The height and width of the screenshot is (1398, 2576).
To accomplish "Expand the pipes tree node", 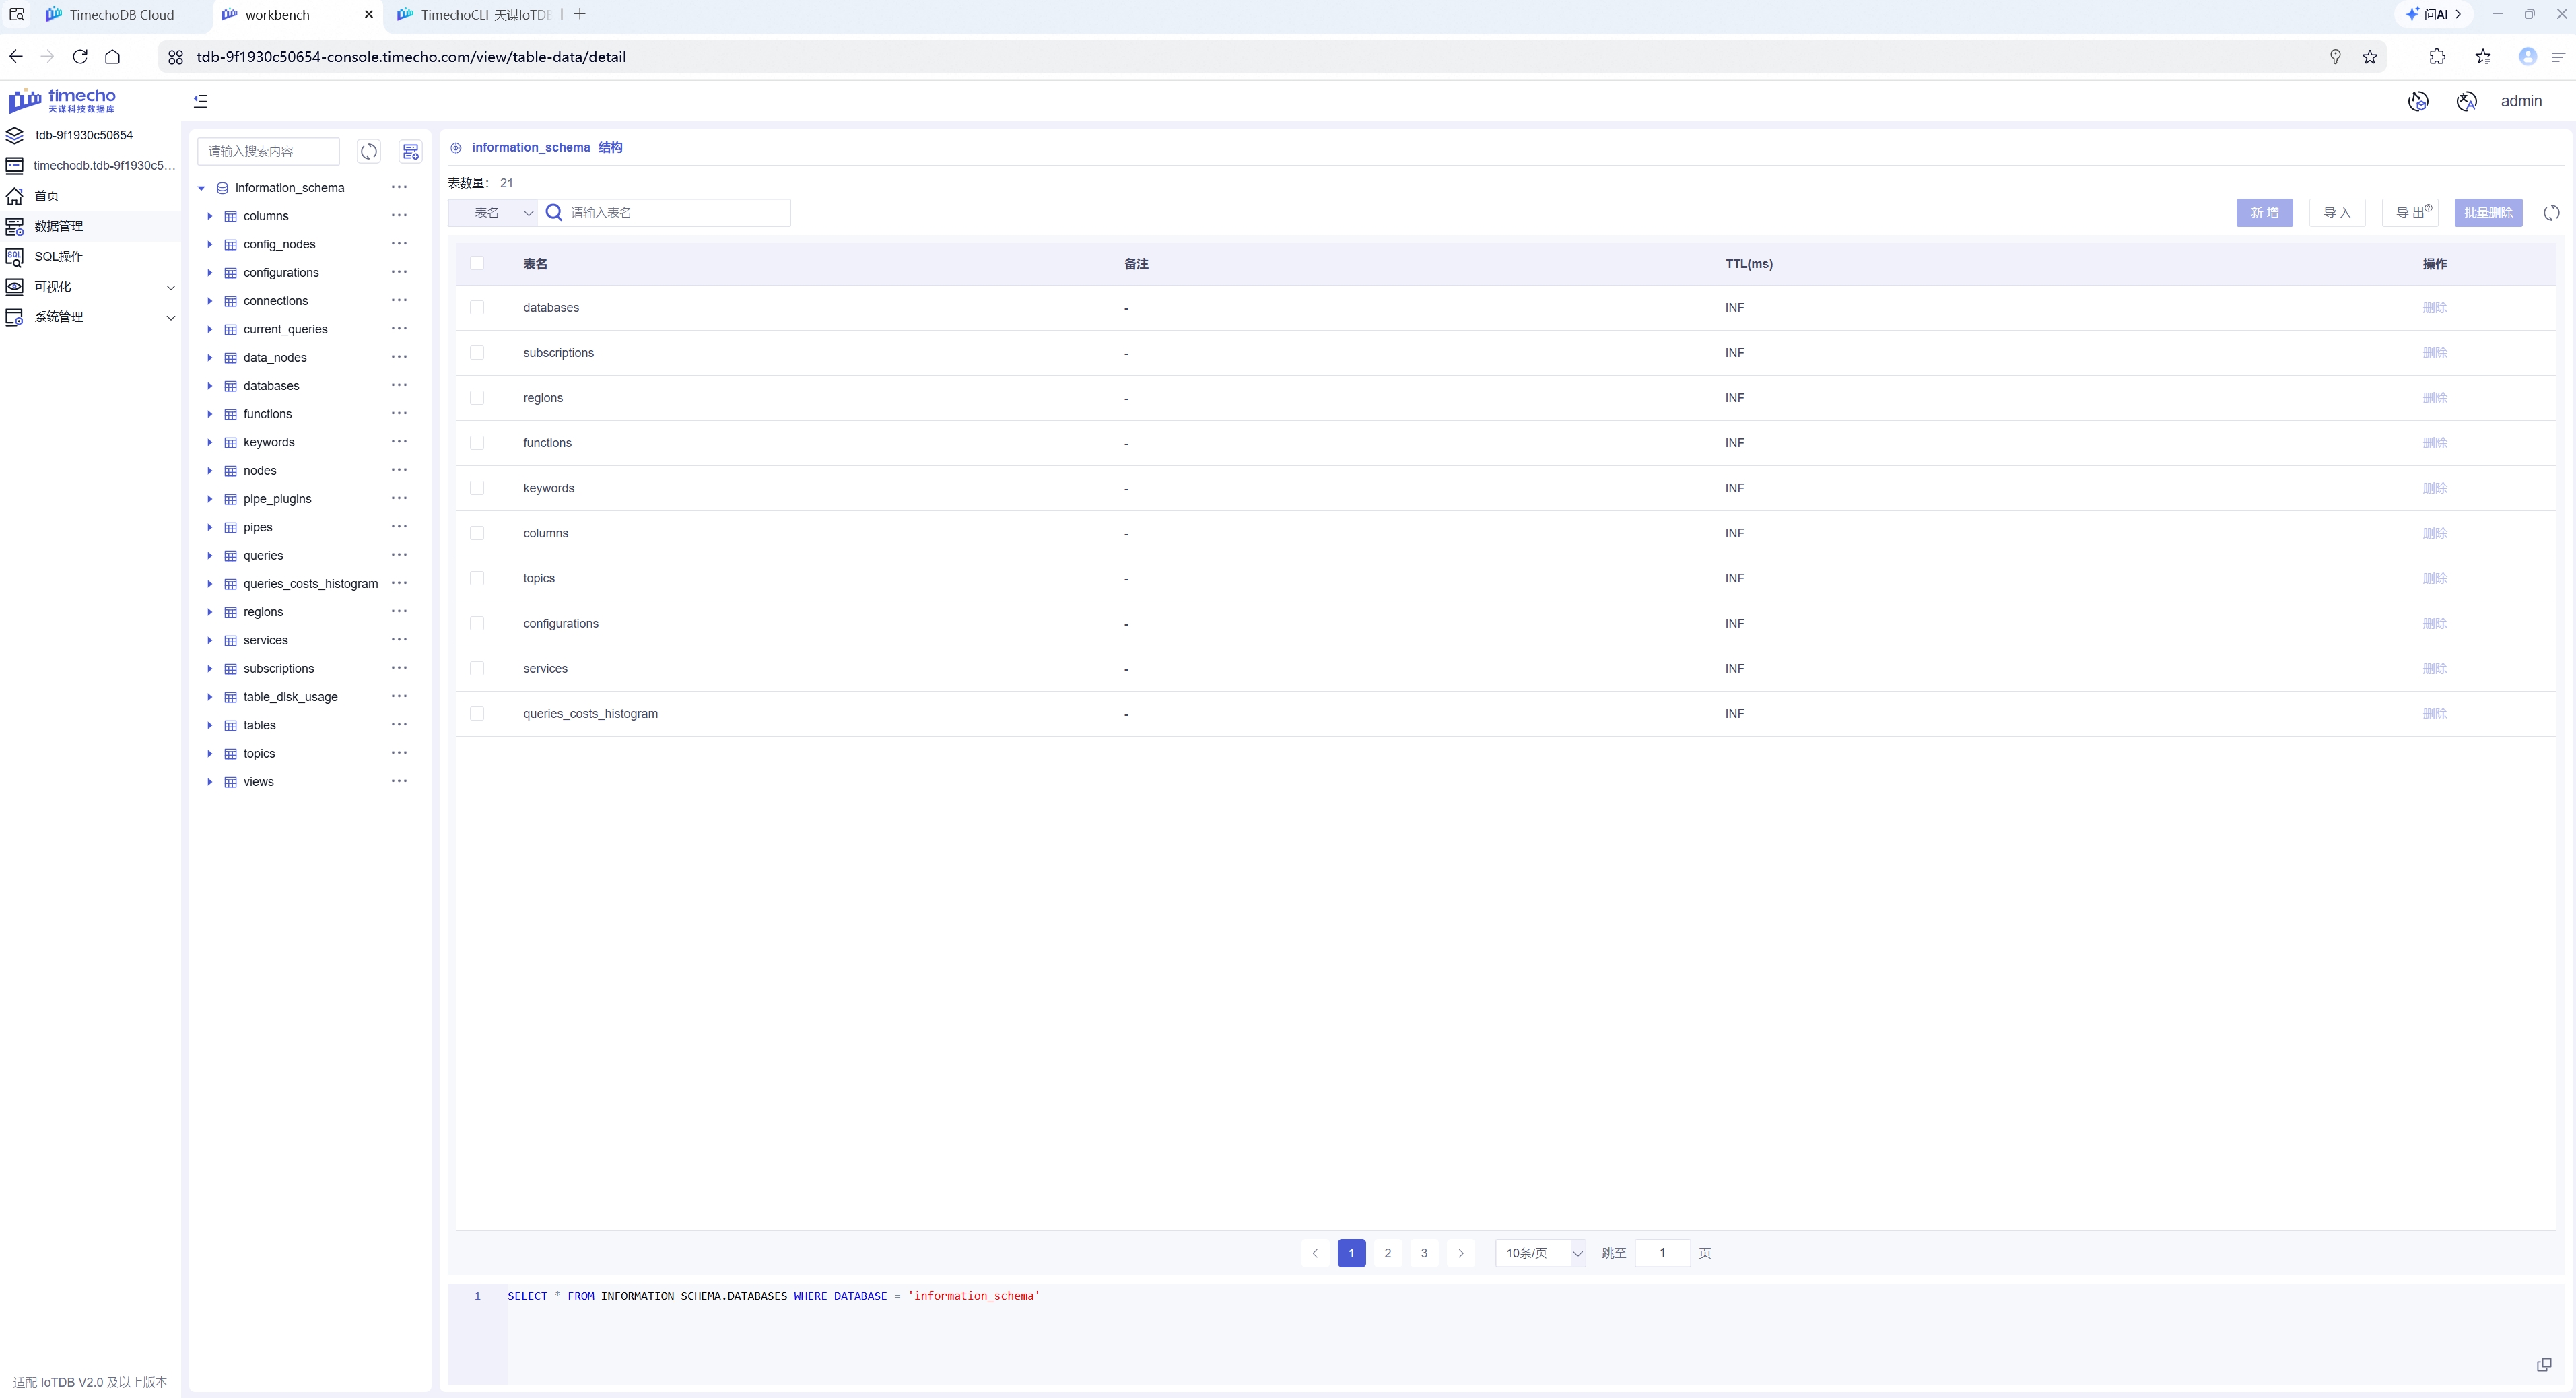I will (209, 527).
